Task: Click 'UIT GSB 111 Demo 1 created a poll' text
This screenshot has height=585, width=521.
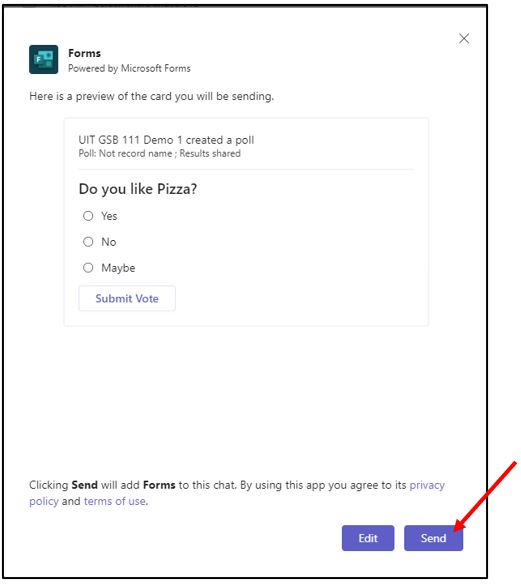Action: pyautogui.click(x=166, y=140)
